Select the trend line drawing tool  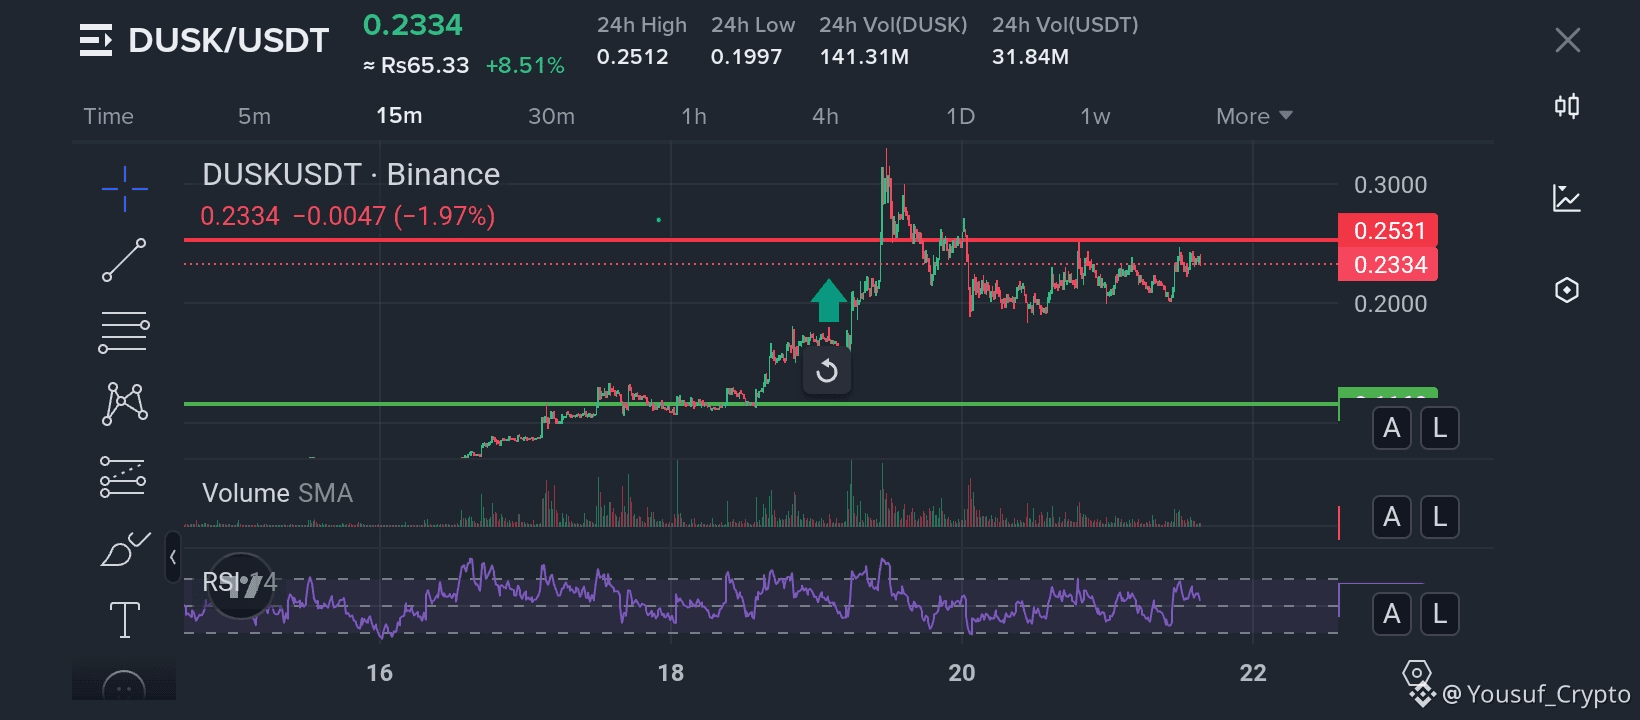(124, 260)
